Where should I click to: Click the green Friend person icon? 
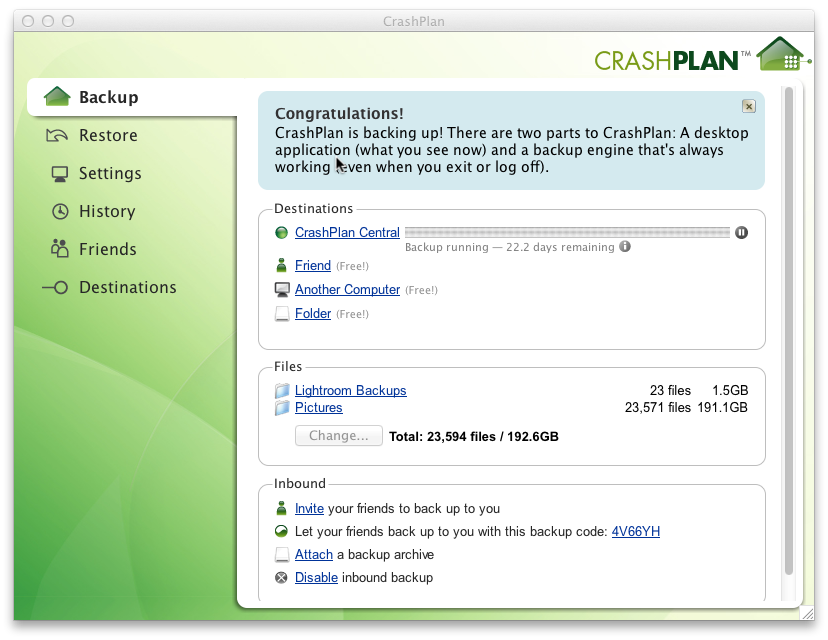click(x=282, y=266)
